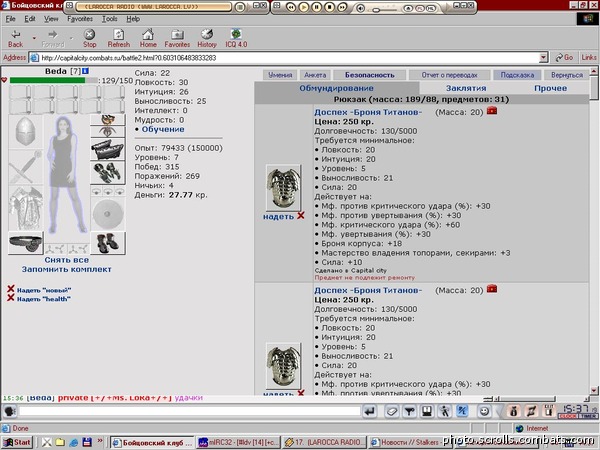Click the first Броня Титанов armor thumbnail
This screenshot has width=600, height=450.
tap(283, 188)
